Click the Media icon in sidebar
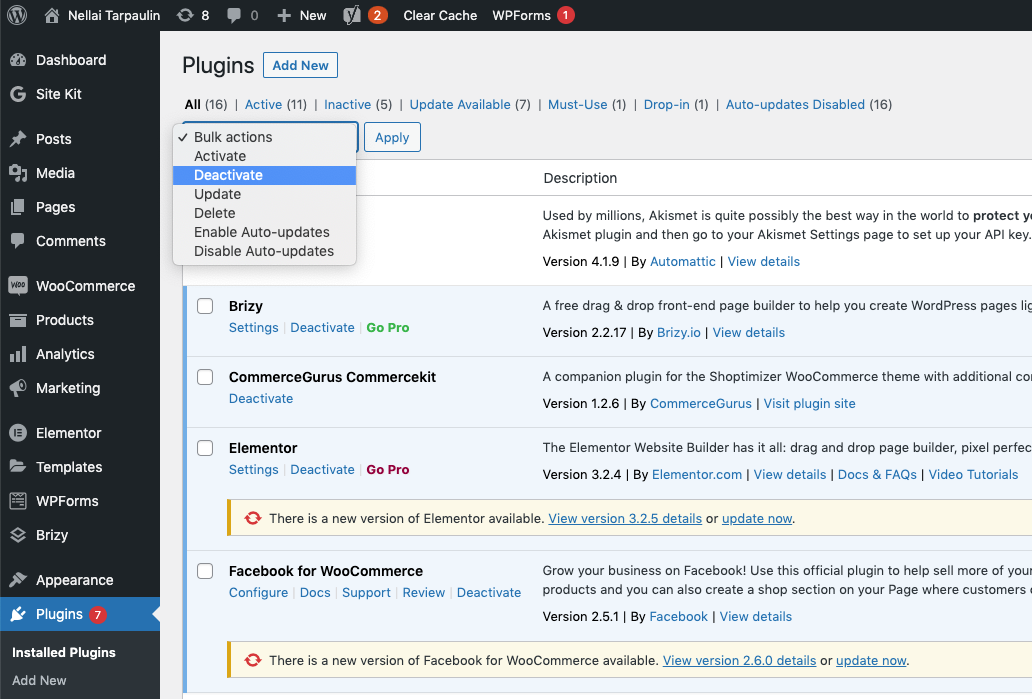 [18, 173]
